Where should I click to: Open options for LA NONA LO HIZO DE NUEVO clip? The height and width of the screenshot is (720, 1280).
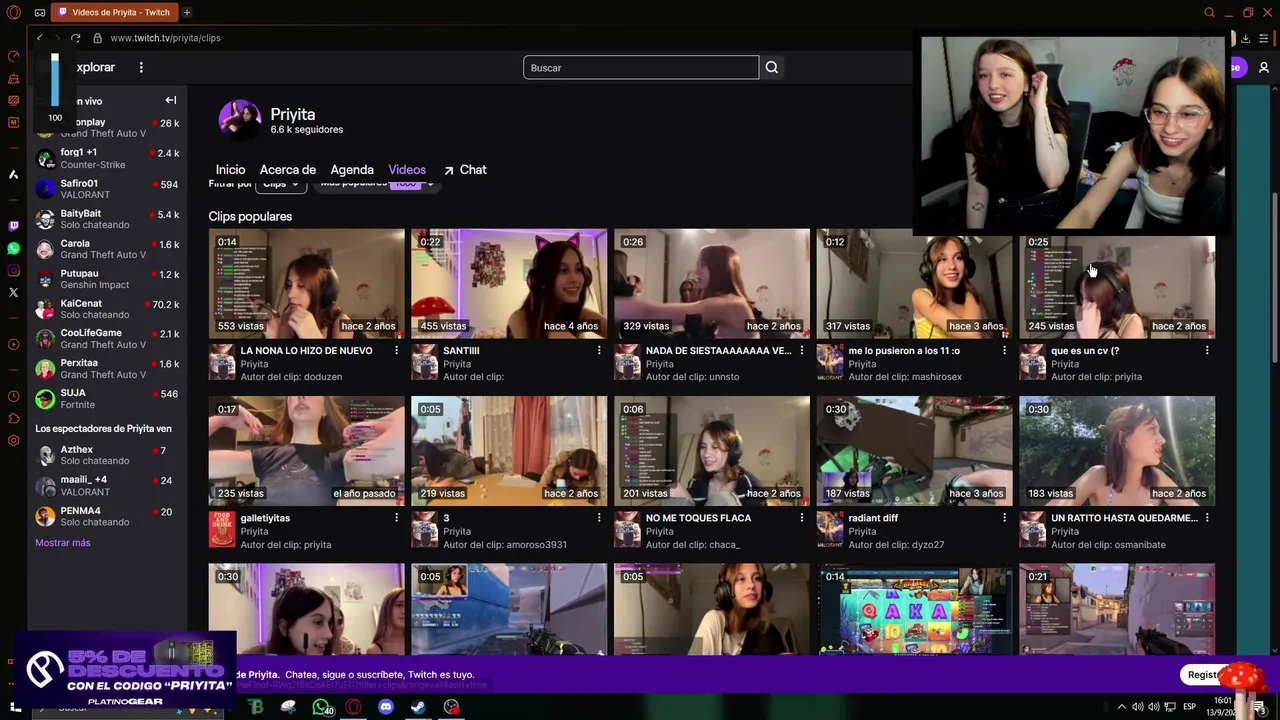(396, 351)
